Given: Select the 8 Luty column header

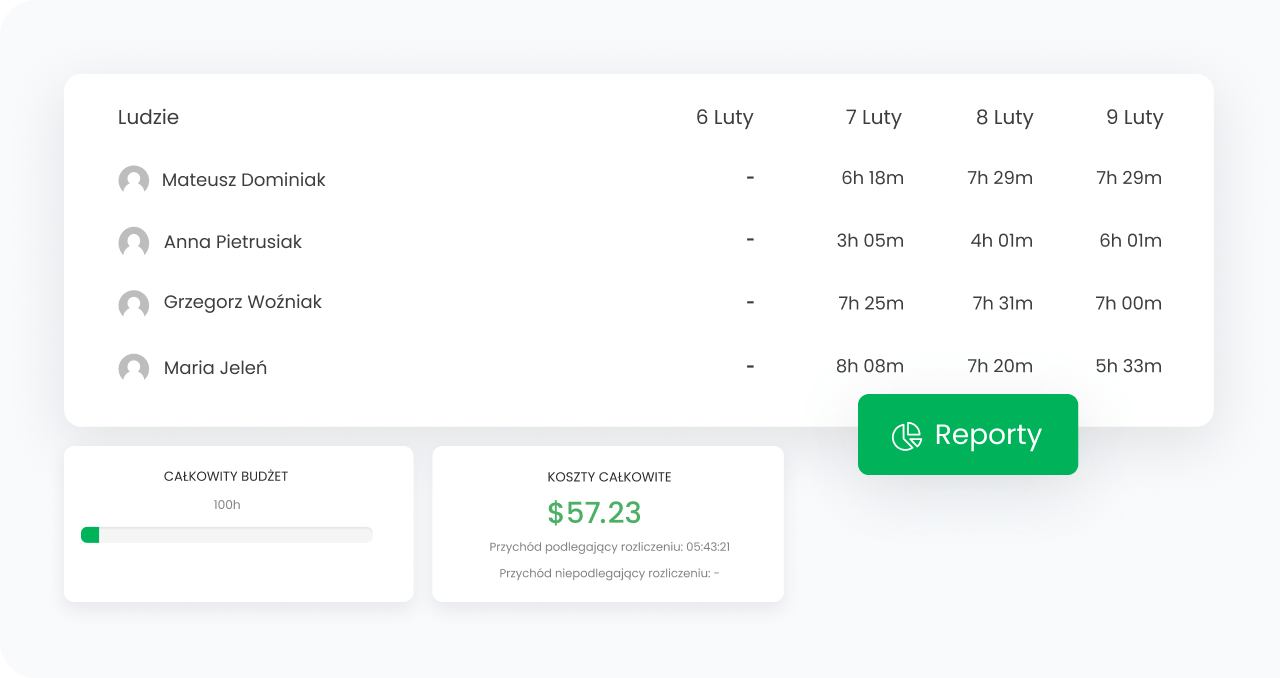Looking at the screenshot, I should [1005, 117].
